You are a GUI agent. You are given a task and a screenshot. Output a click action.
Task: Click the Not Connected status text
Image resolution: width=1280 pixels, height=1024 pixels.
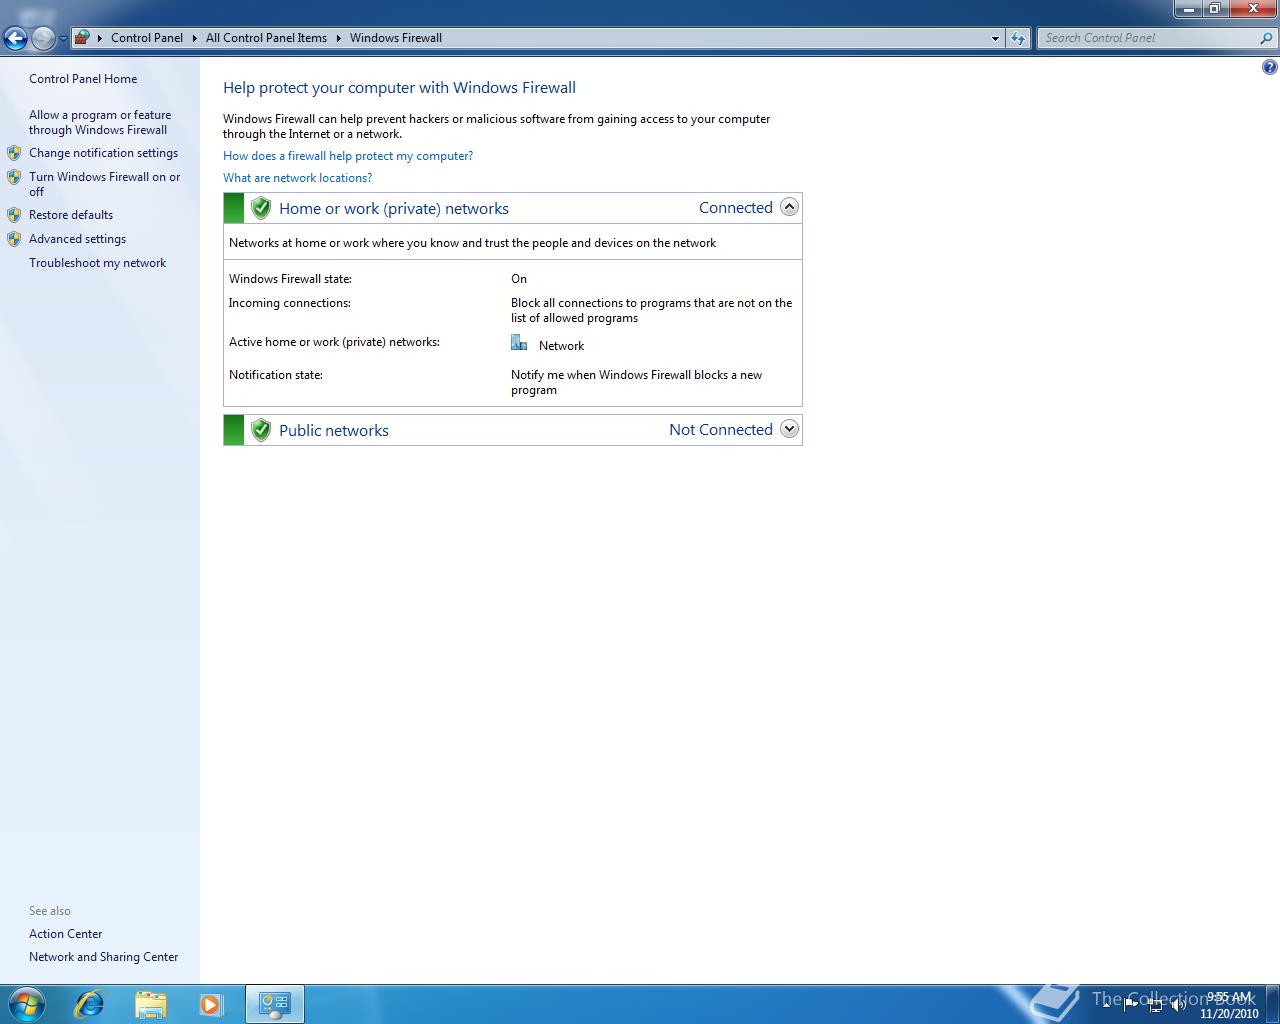tap(721, 430)
